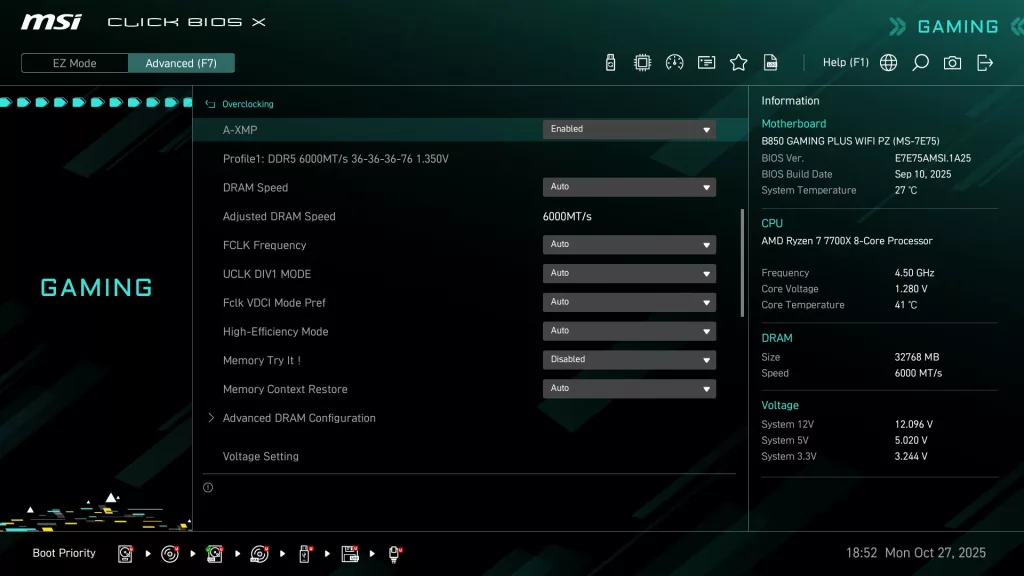Screen dimensions: 1024x576
Task: Open the fan control gauge icon
Action: [x=675, y=61]
